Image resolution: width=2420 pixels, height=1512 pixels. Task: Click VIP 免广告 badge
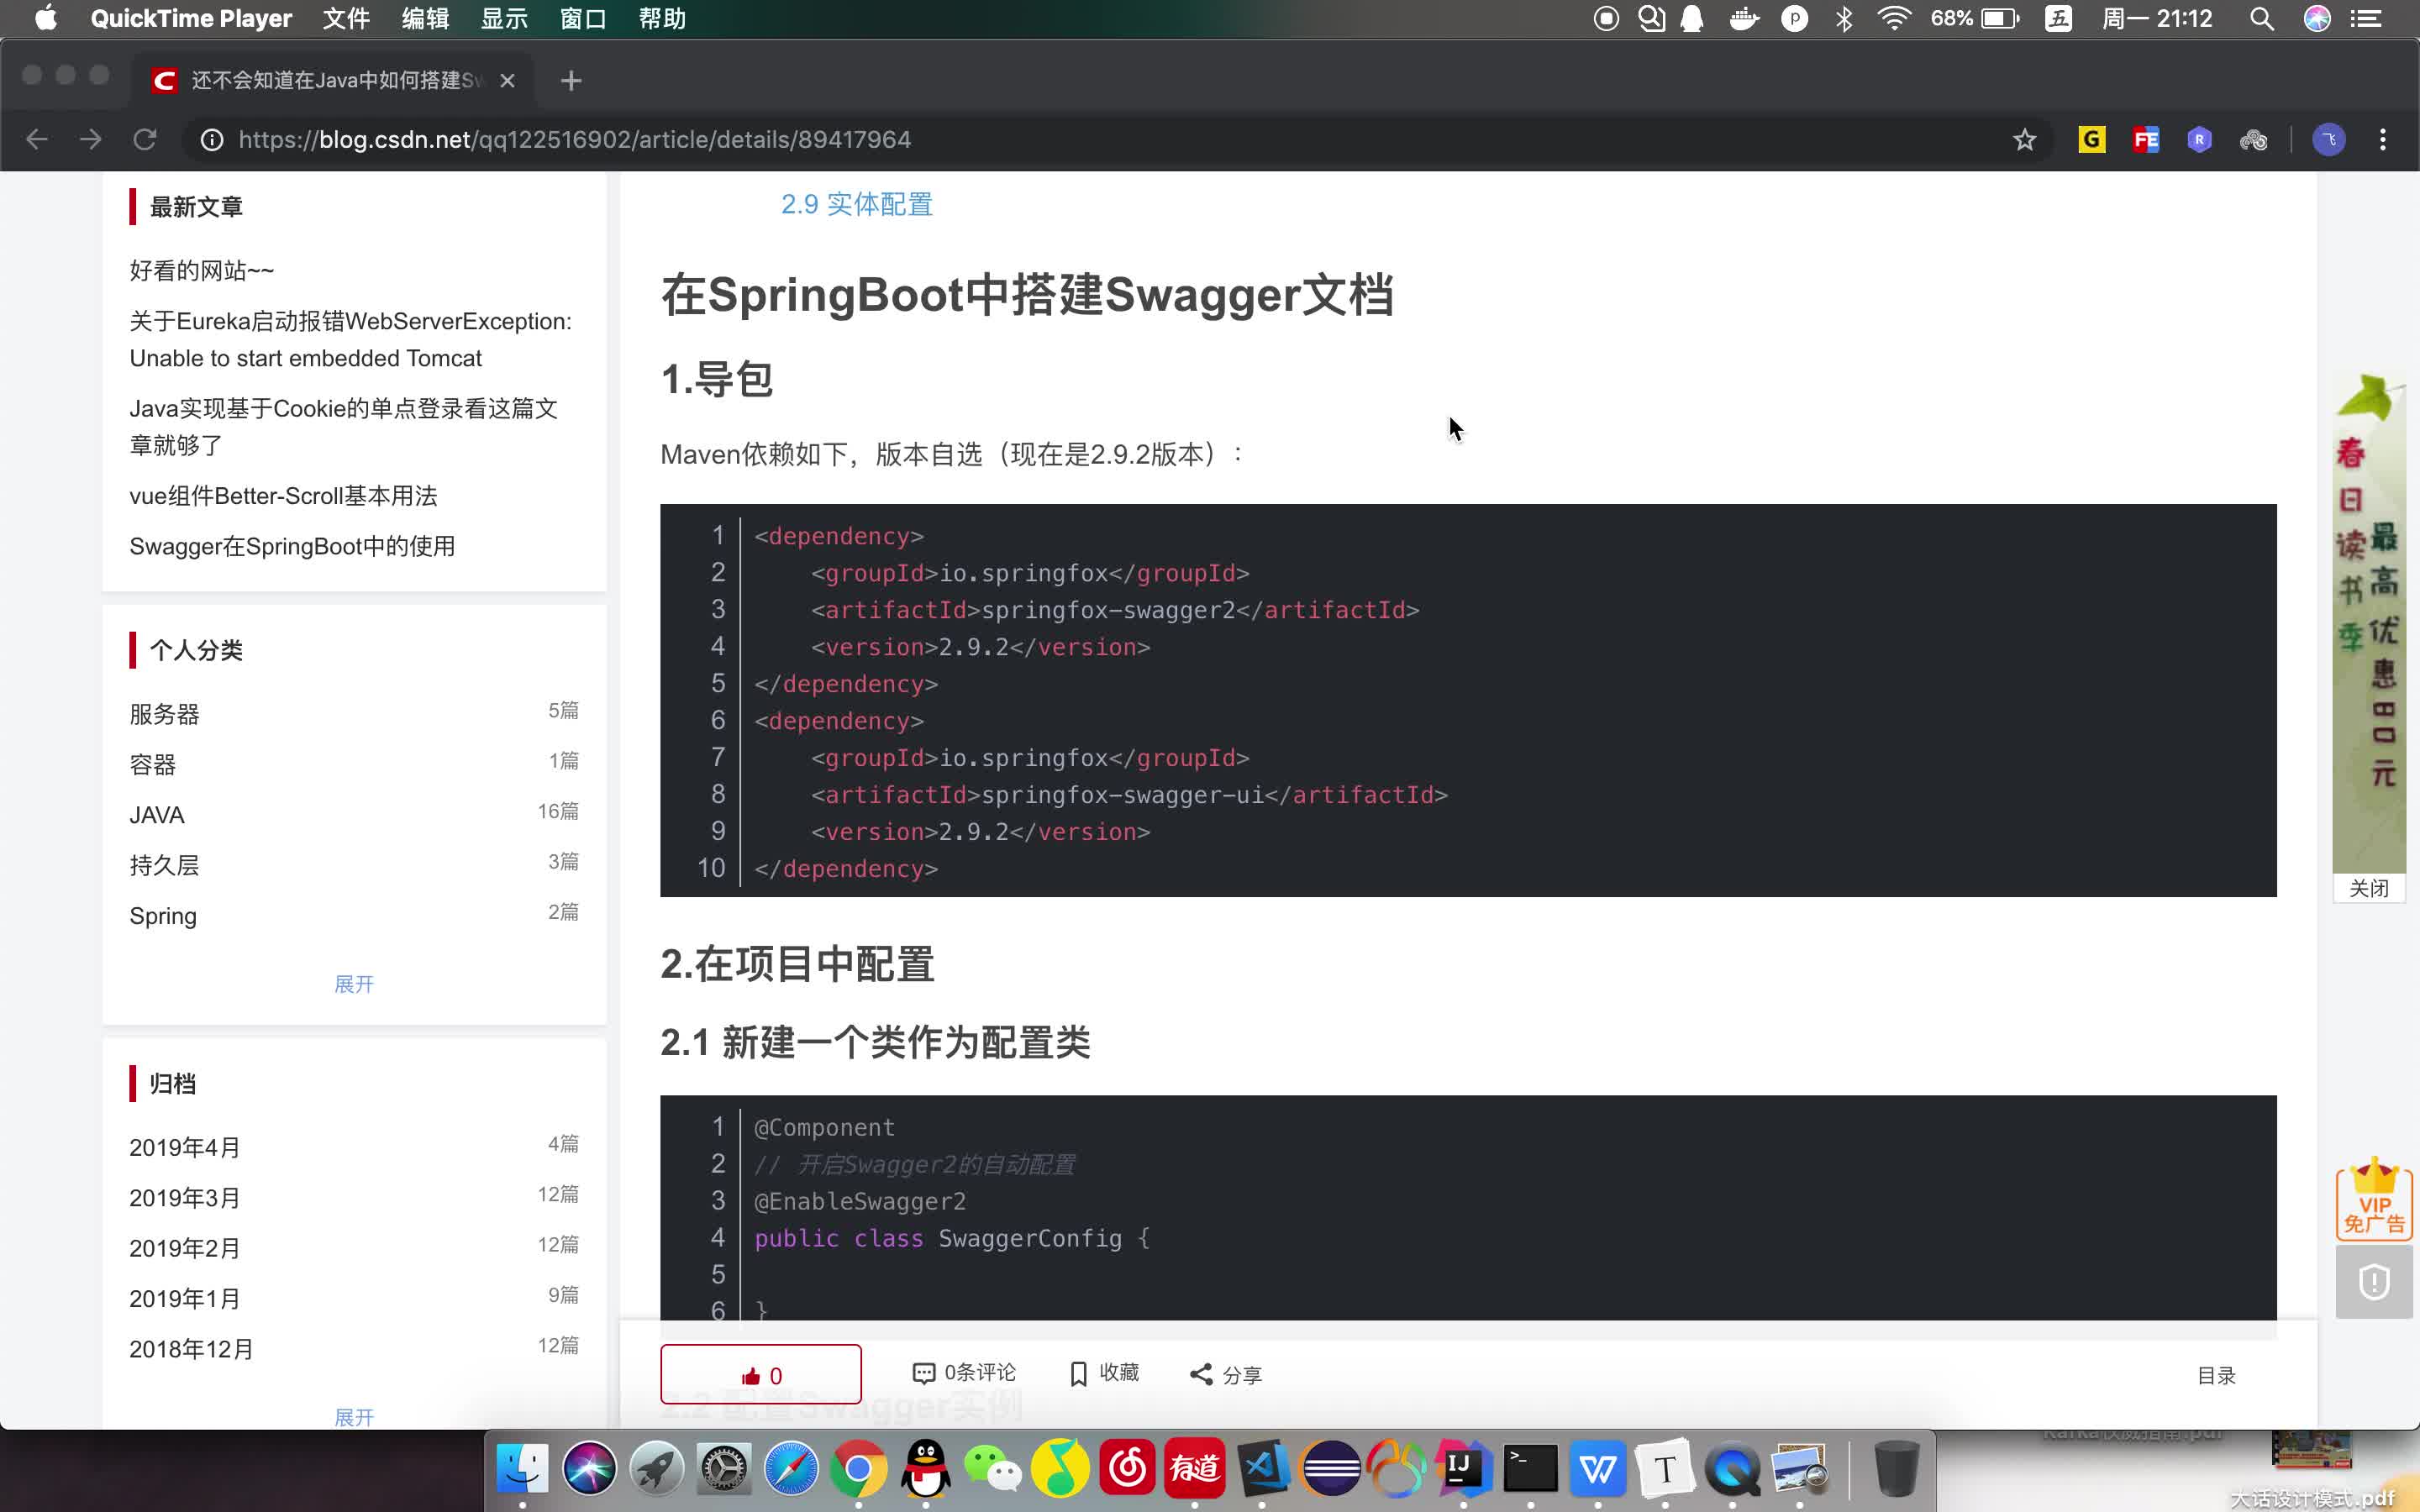pyautogui.click(x=2374, y=1199)
